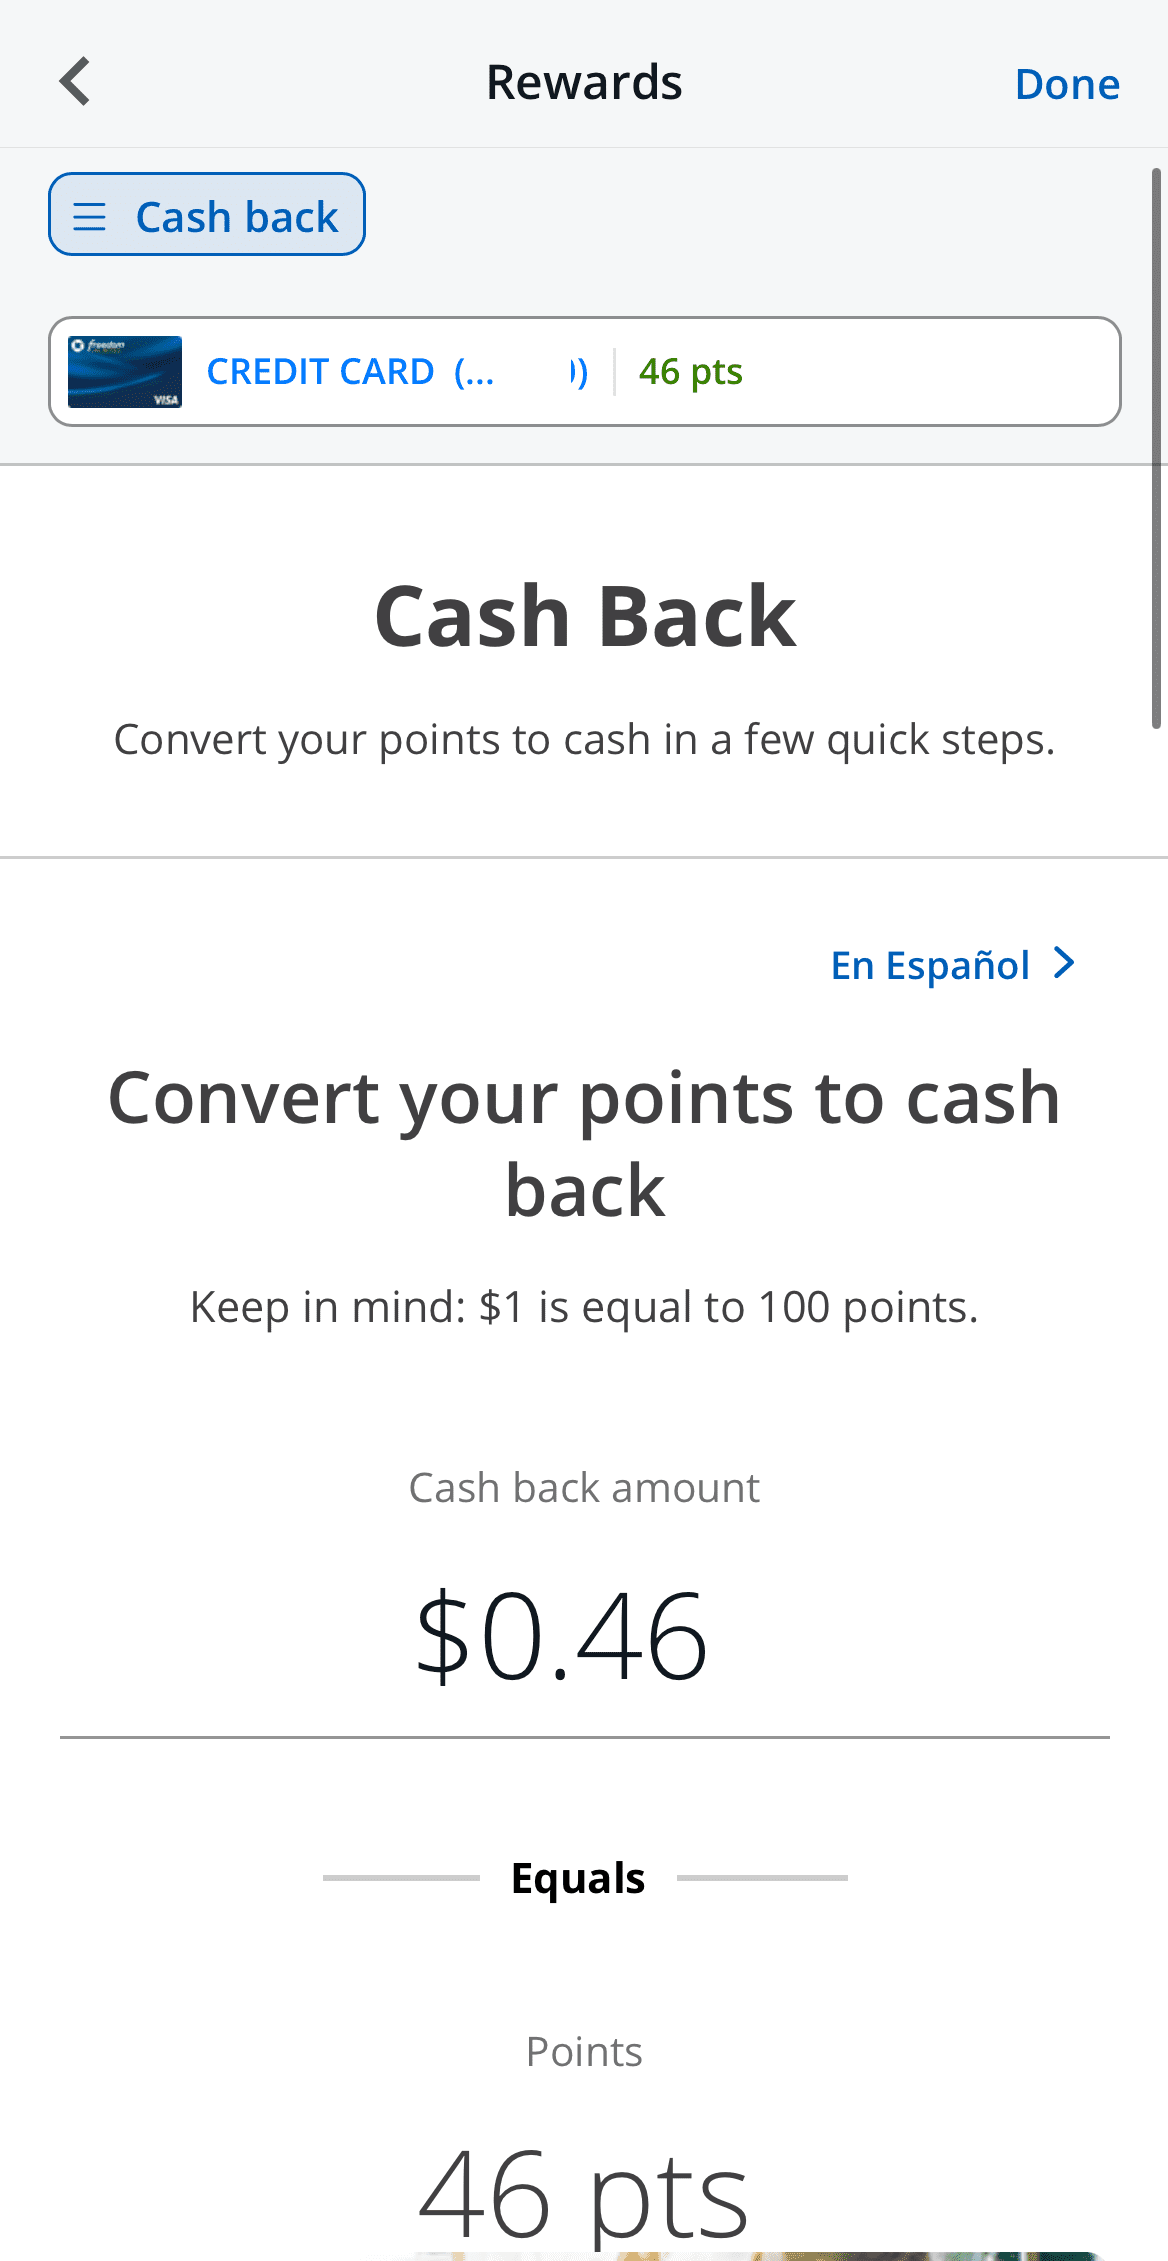Open CREDIT CARD account details
Screen dimensions: 1168x2261
(x=321, y=371)
